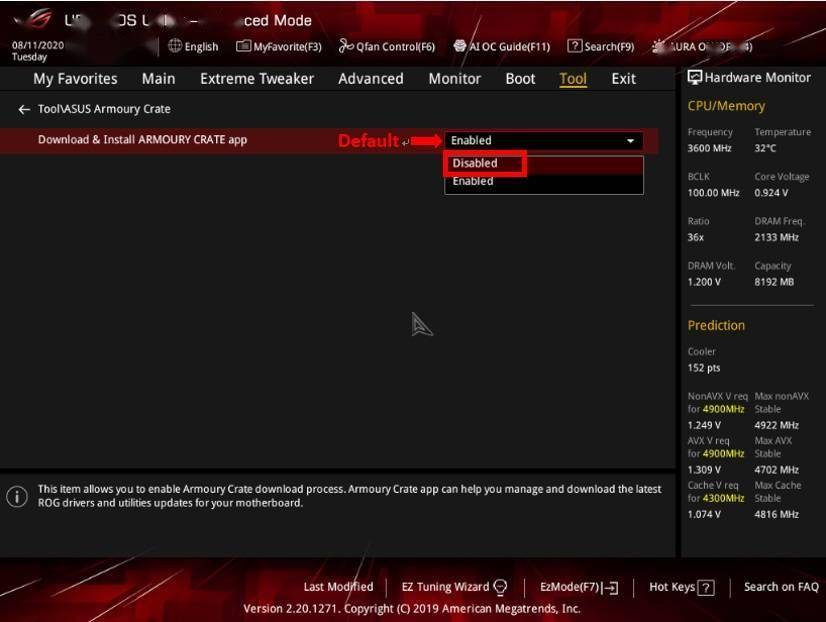Click the 4816 MHz Max Cache value
The height and width of the screenshot is (622, 826).
click(x=776, y=515)
